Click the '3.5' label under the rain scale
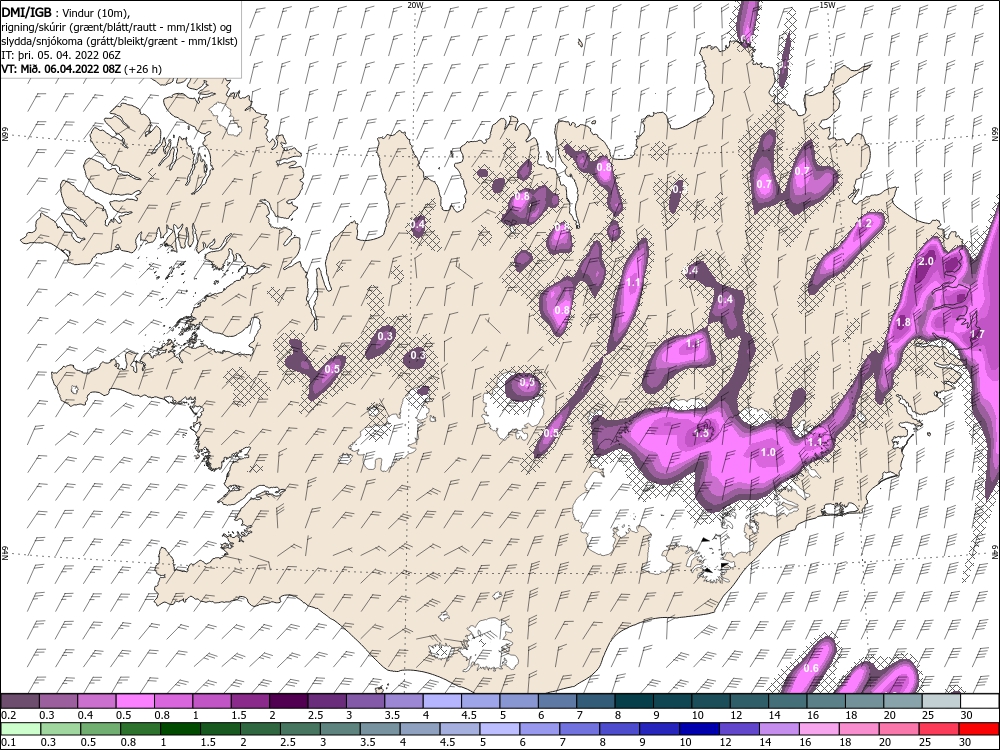Image resolution: width=1000 pixels, height=750 pixels. 367,742
